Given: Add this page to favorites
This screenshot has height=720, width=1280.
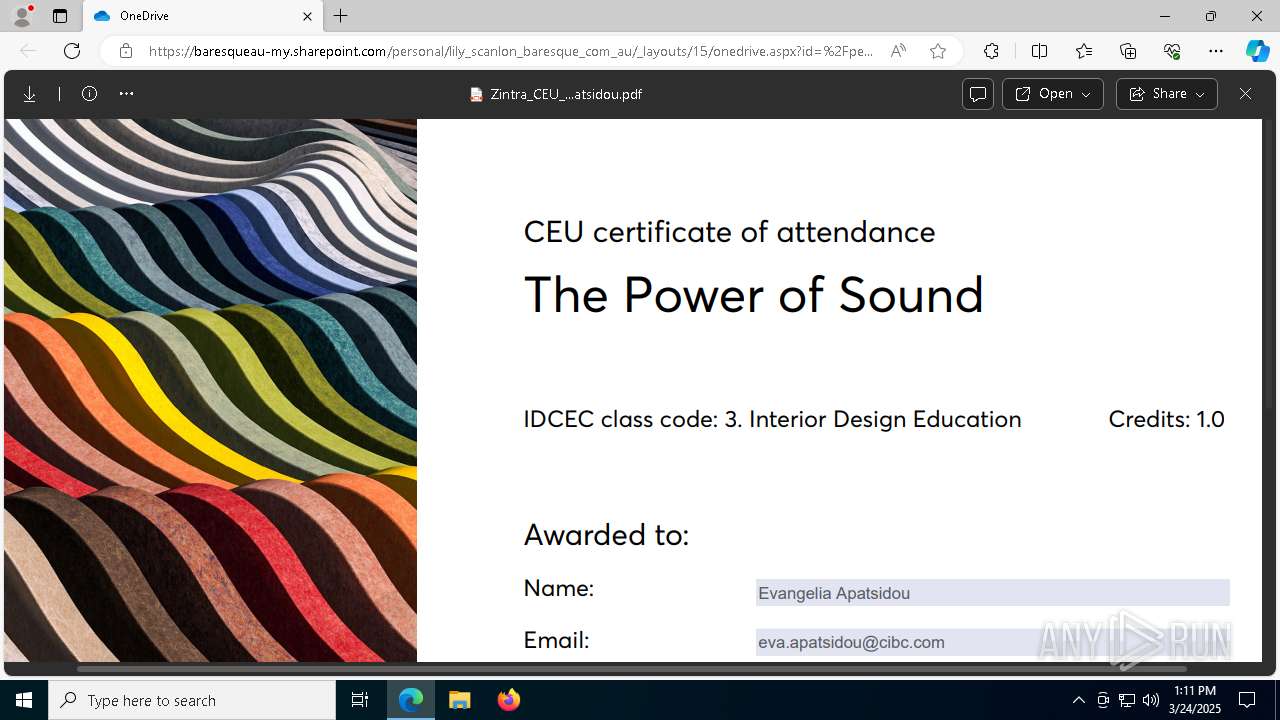Looking at the screenshot, I should coord(938,51).
